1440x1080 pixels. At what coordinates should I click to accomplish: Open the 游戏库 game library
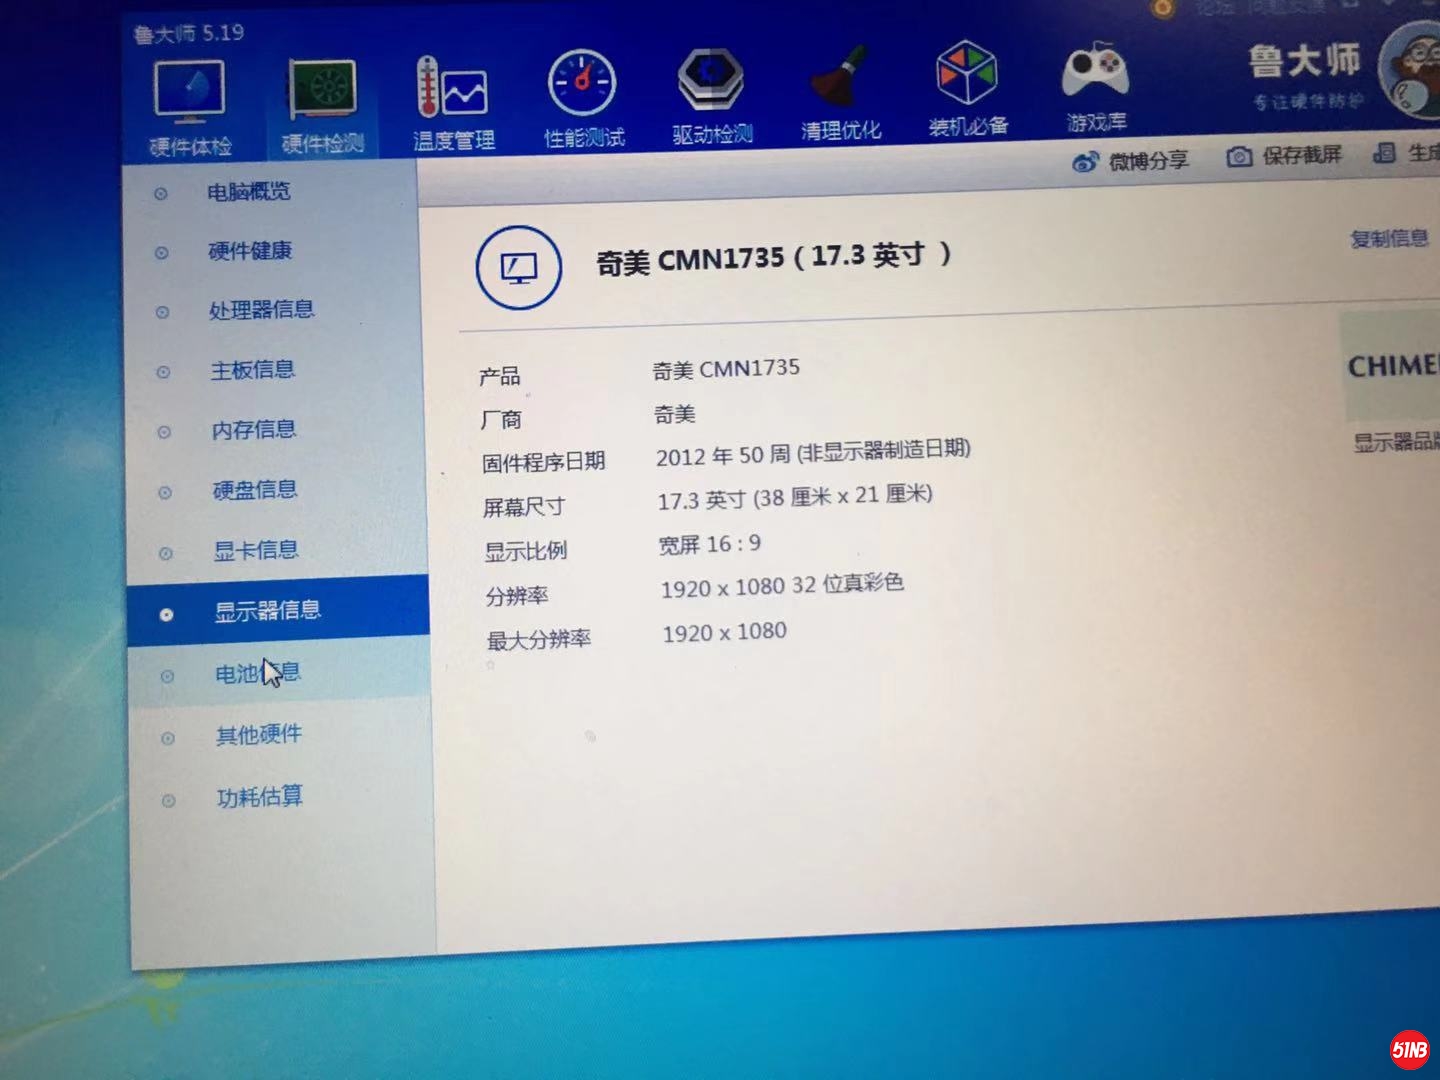coord(1096,87)
